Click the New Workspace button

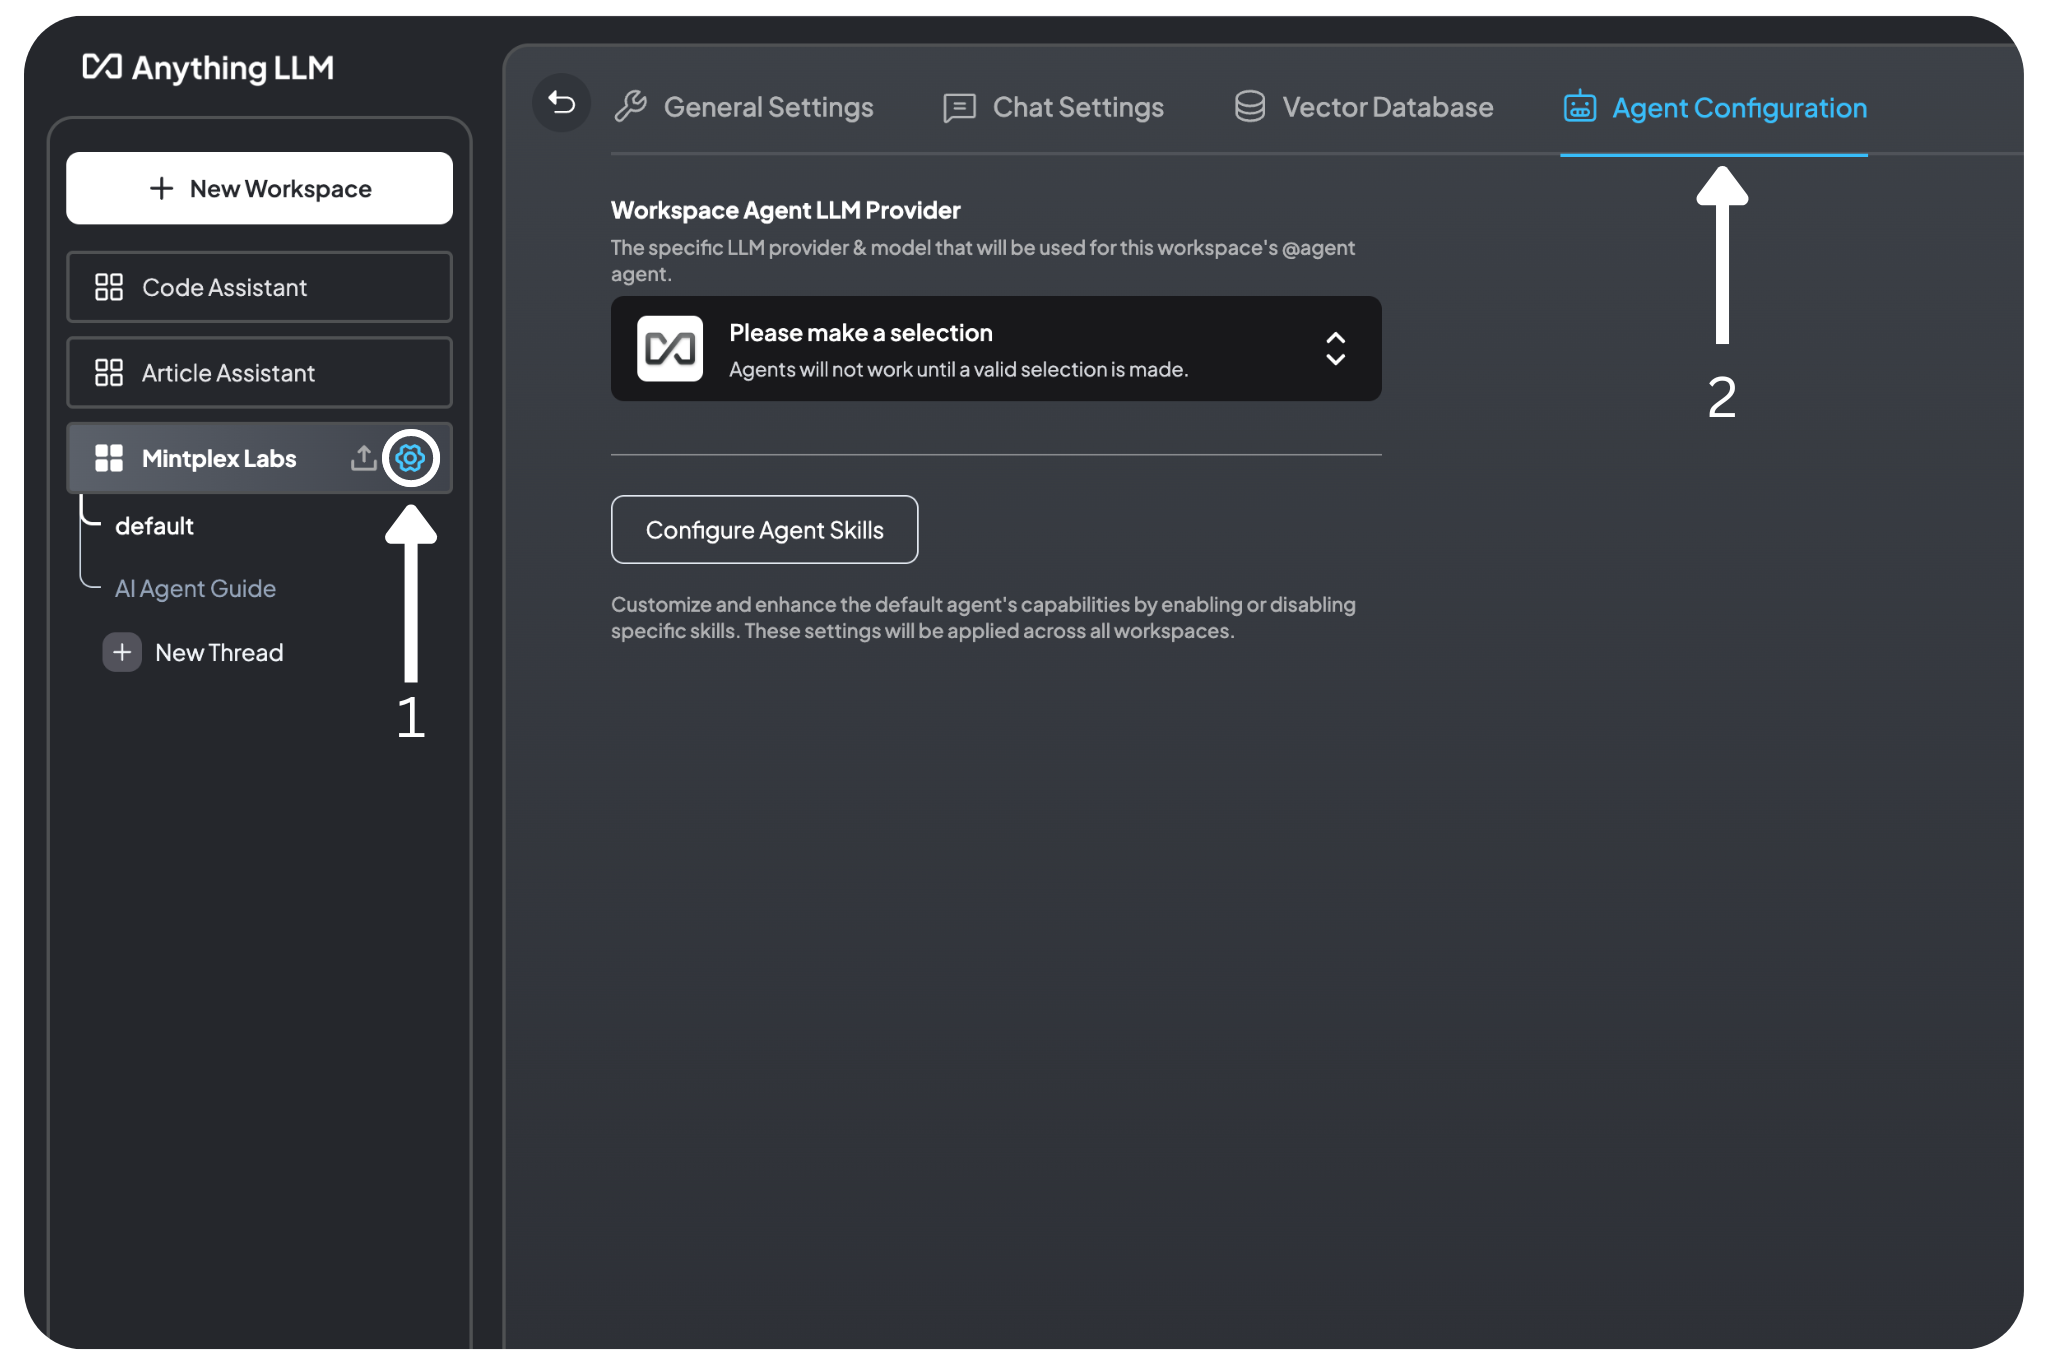click(260, 187)
